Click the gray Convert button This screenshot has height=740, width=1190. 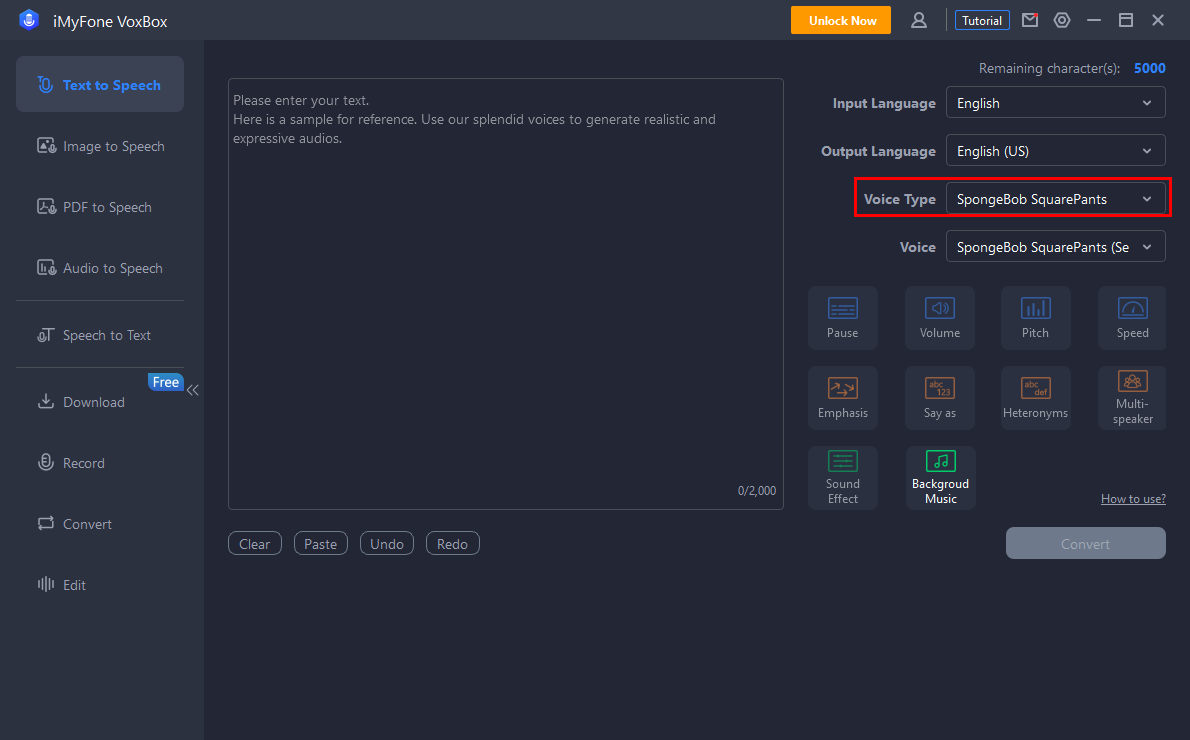click(x=1085, y=543)
